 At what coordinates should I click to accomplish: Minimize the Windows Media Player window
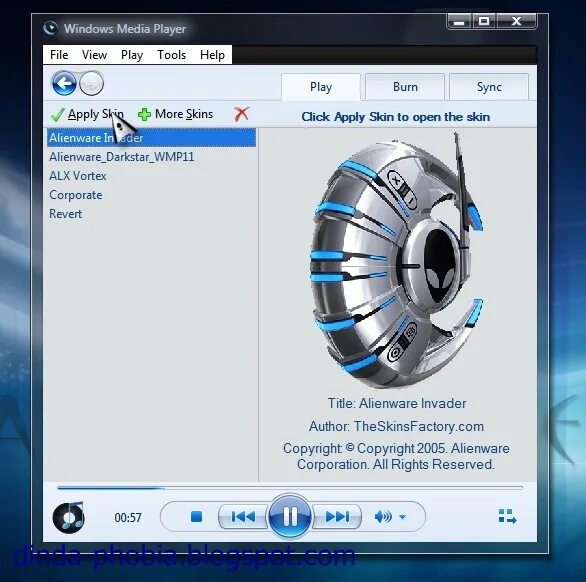tap(459, 21)
